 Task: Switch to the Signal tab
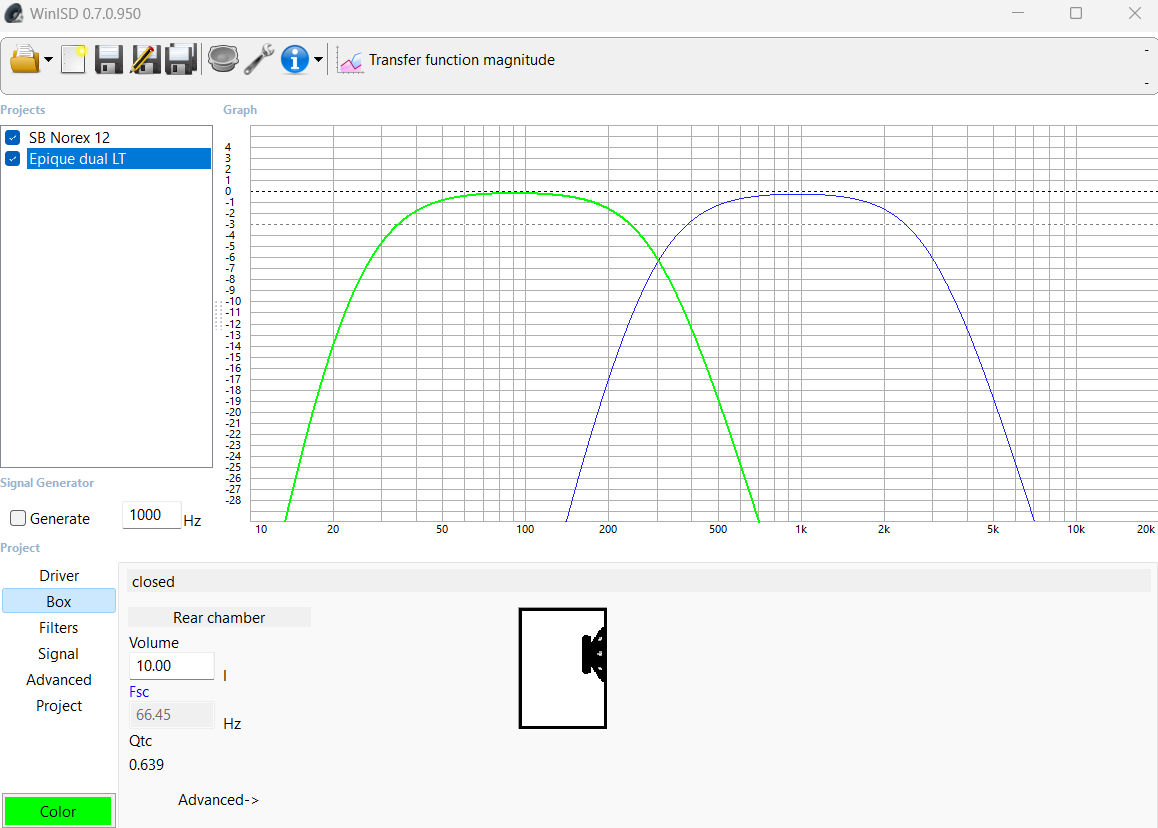[59, 654]
